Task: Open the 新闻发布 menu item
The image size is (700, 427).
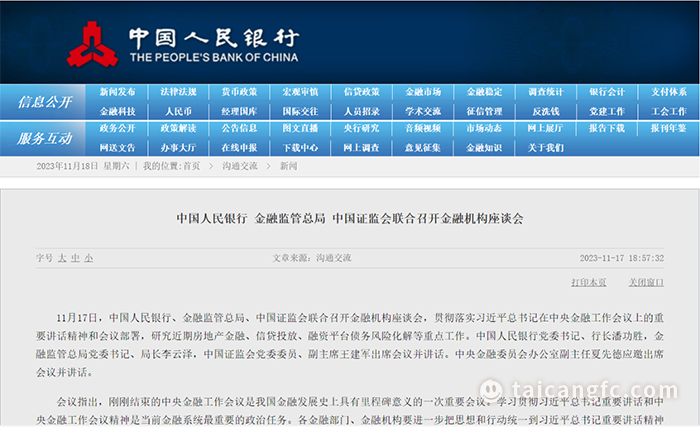Action: point(117,92)
